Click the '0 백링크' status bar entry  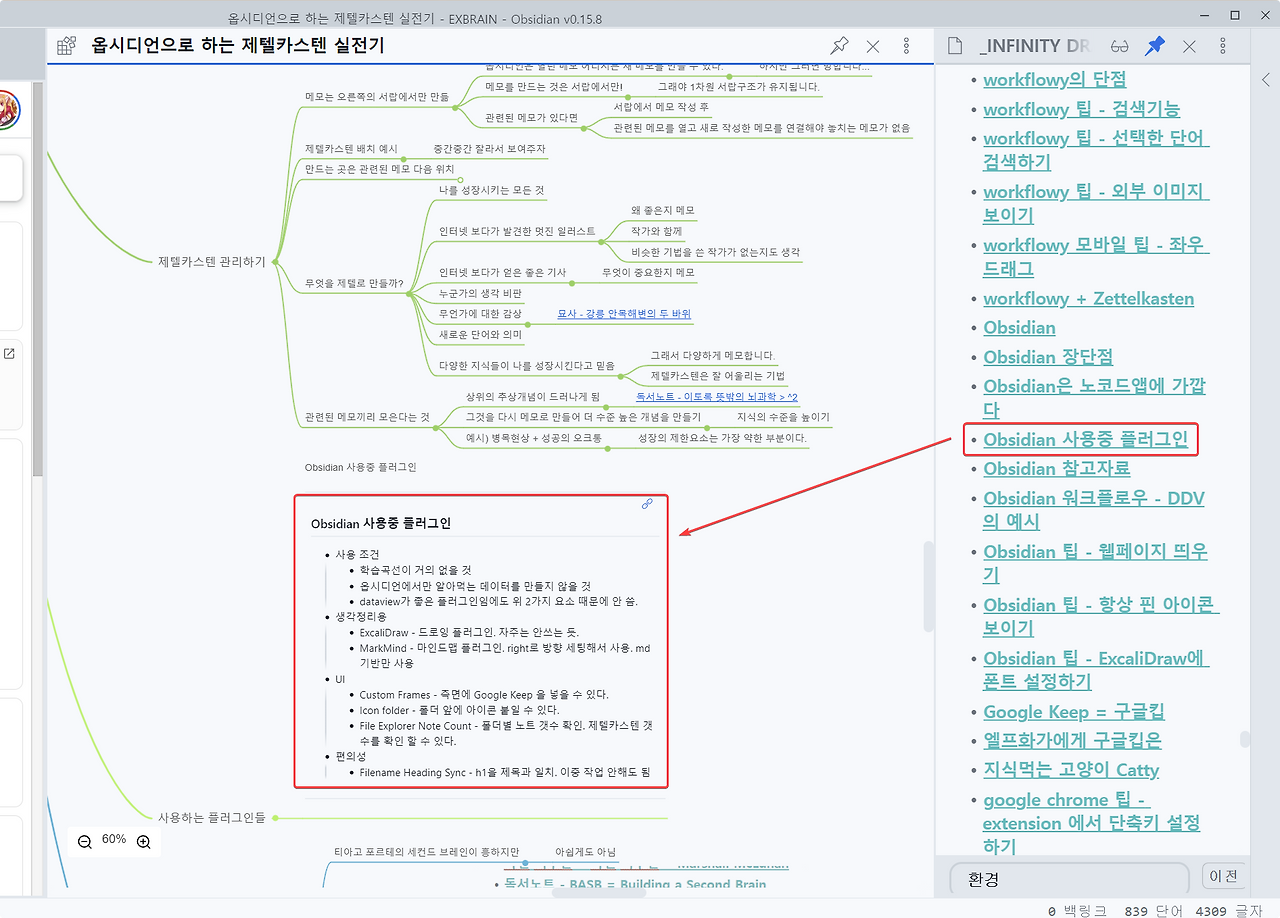click(x=1078, y=911)
